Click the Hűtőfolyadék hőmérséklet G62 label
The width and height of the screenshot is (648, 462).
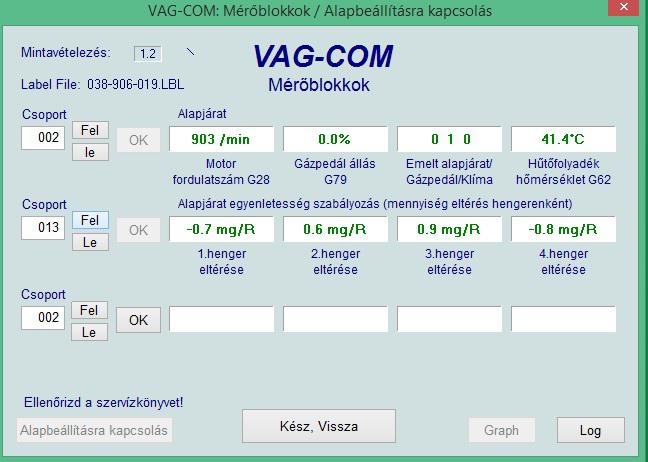pyautogui.click(x=563, y=171)
